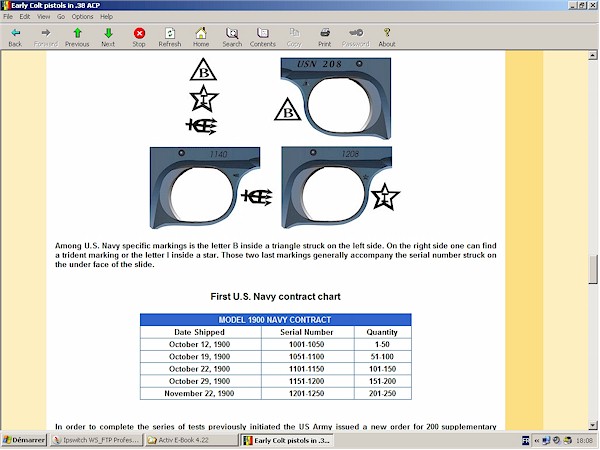The height and width of the screenshot is (450, 600).
Task: Click the 'Quantity' column header
Action: (383, 332)
